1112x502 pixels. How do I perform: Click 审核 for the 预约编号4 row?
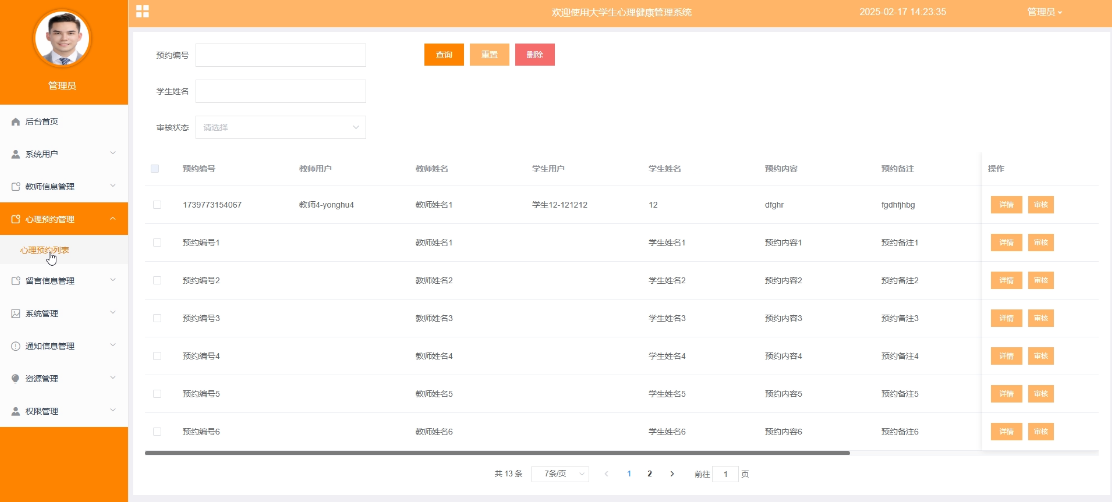(1040, 356)
